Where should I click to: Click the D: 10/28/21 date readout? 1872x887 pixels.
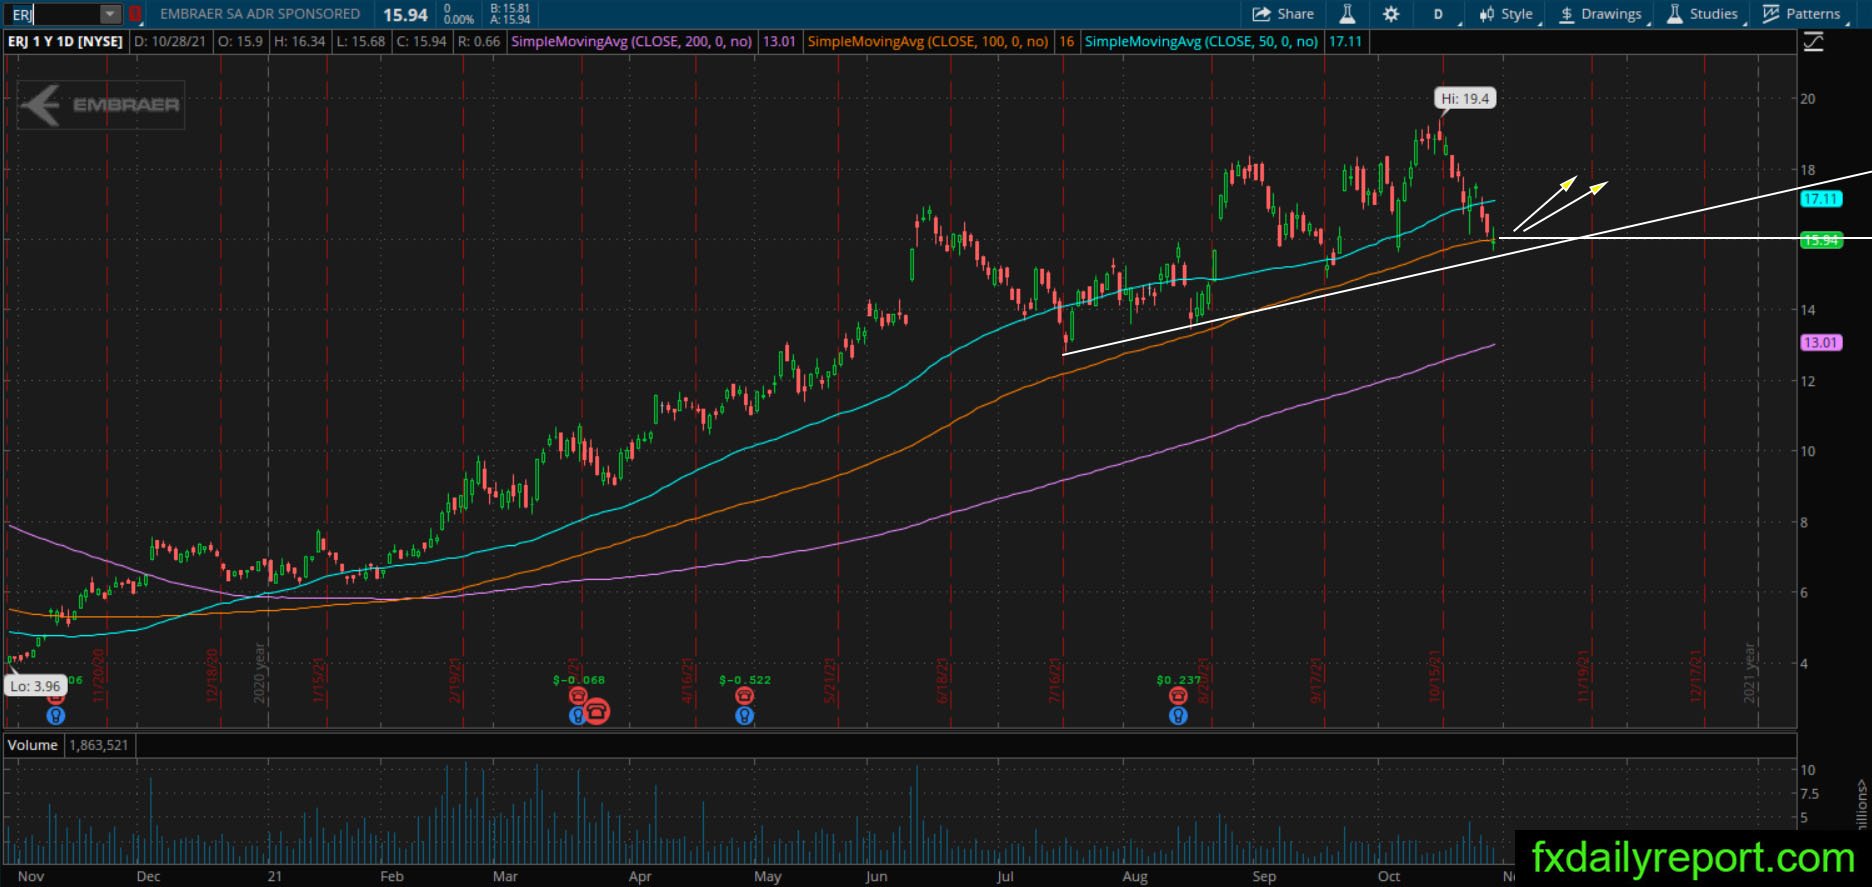pos(170,42)
